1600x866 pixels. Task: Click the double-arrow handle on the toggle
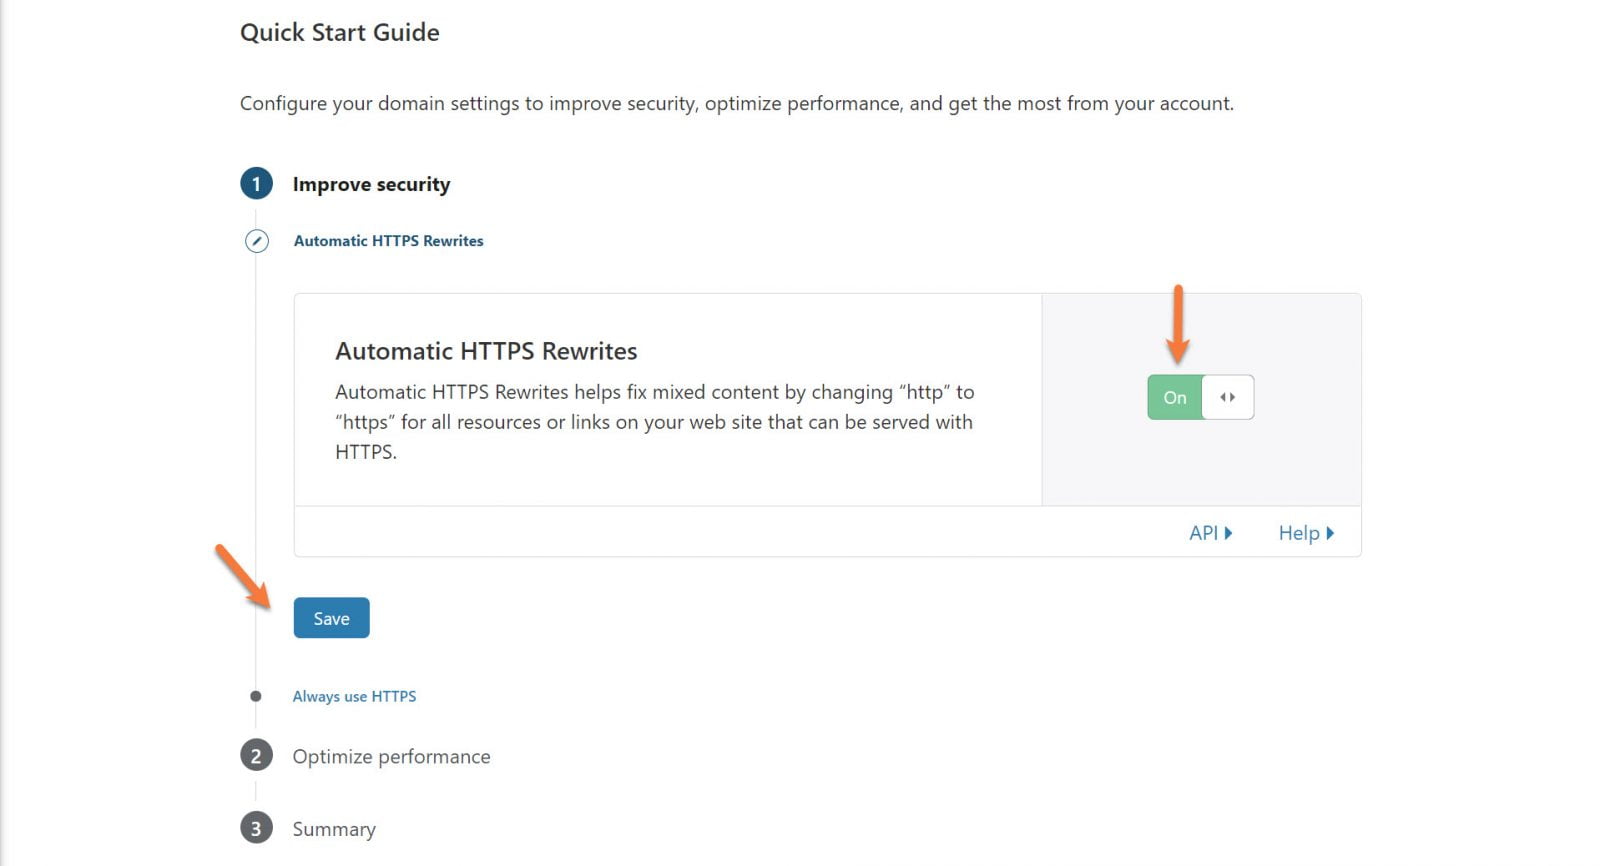coord(1227,397)
